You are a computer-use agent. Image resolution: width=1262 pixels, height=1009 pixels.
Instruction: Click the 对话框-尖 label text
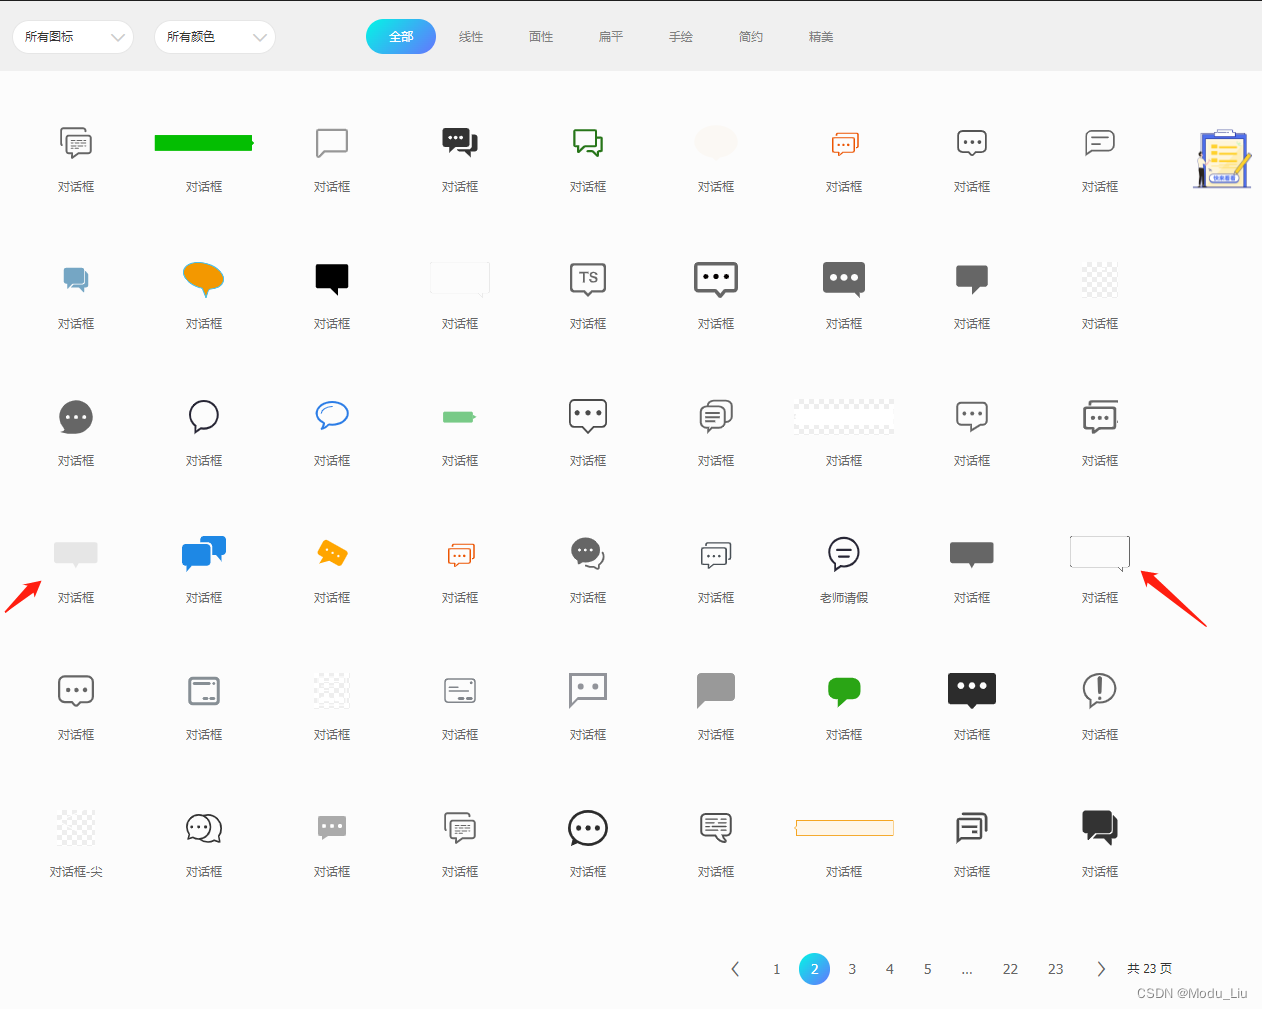[x=76, y=872]
